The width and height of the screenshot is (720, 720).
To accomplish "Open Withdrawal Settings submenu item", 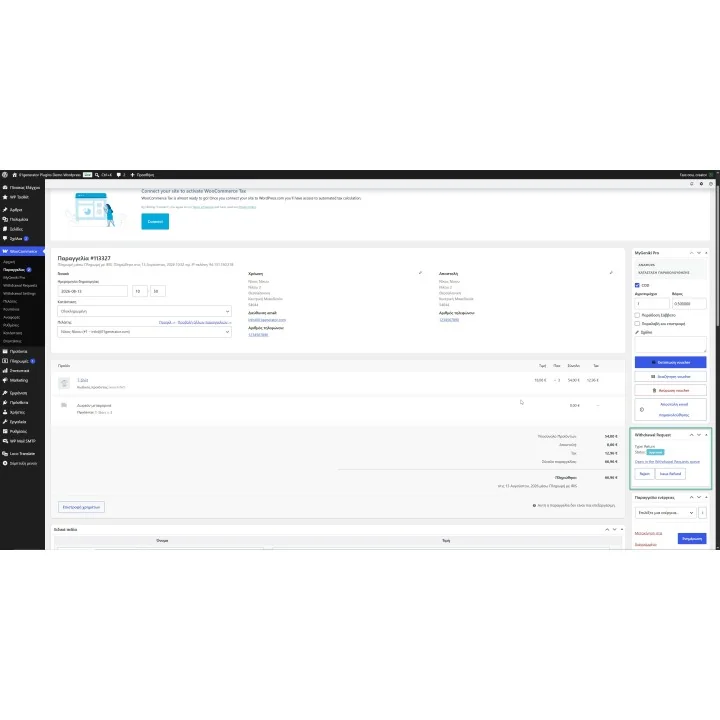I will click(19, 293).
